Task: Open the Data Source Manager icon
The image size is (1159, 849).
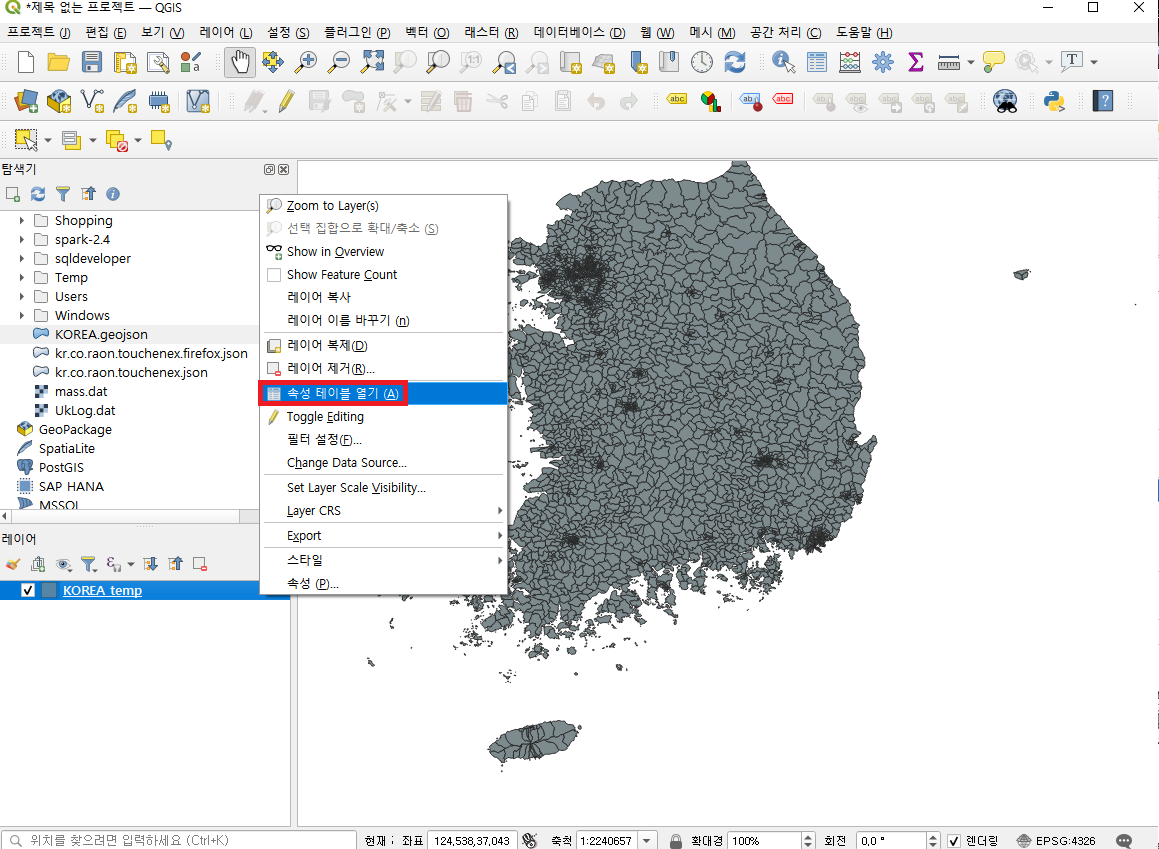Action: pos(26,100)
